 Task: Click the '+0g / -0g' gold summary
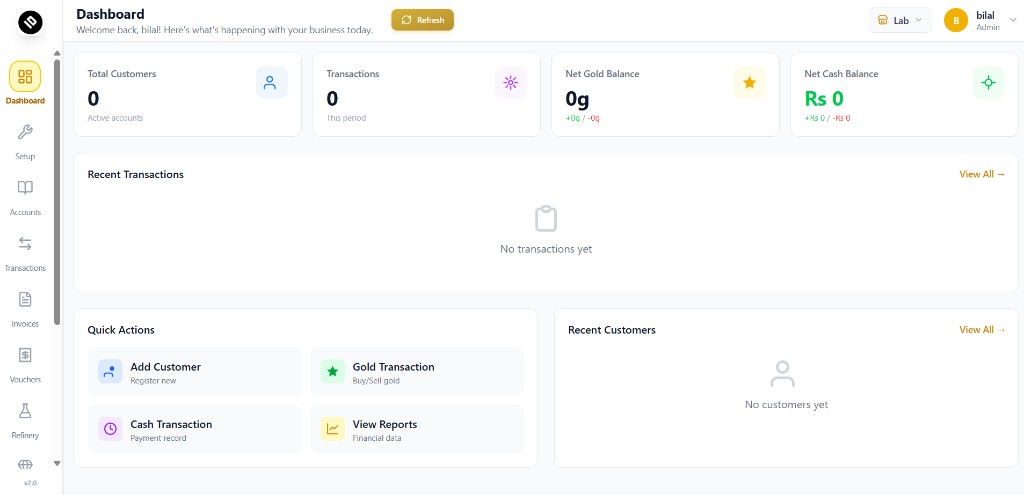pos(583,118)
